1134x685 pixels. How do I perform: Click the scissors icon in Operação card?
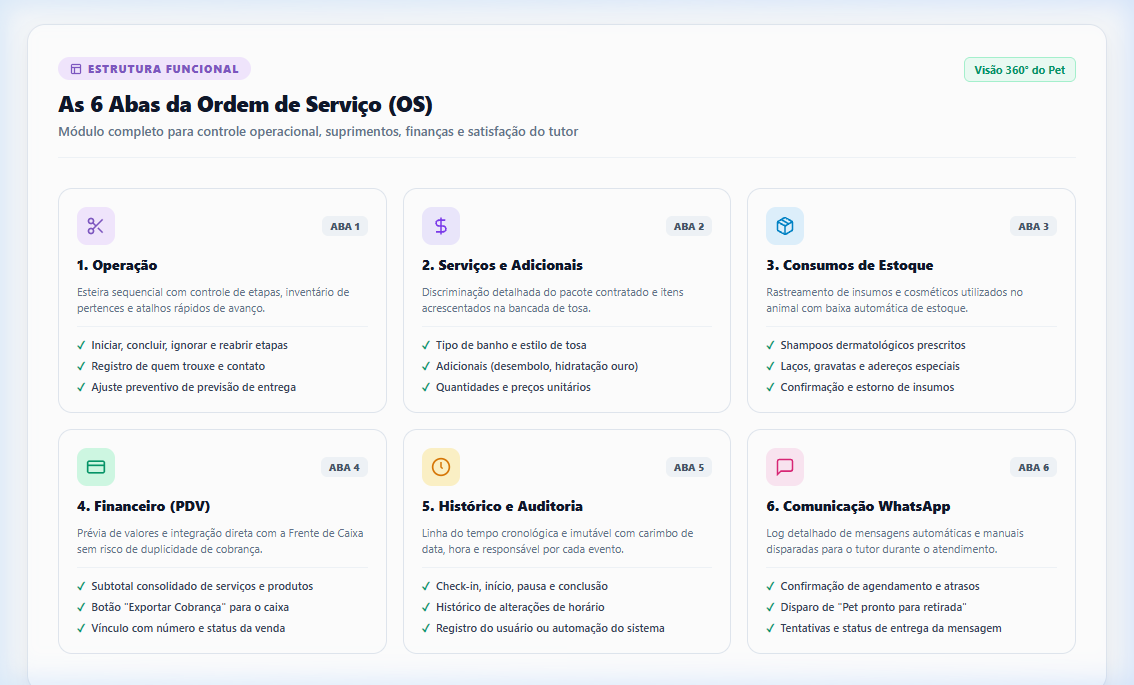(x=95, y=226)
